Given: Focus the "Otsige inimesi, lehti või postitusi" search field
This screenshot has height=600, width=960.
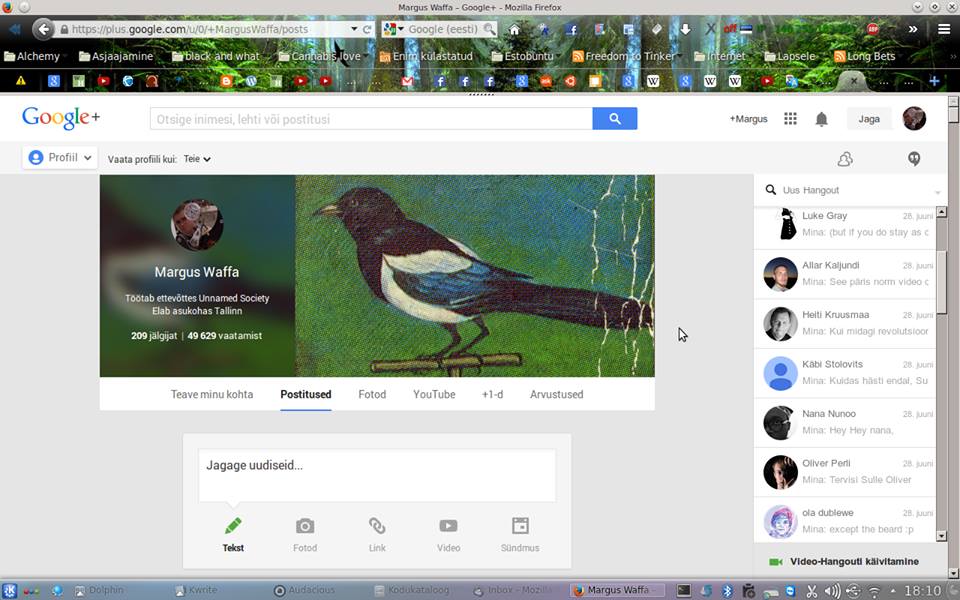Looking at the screenshot, I should tap(371, 119).
